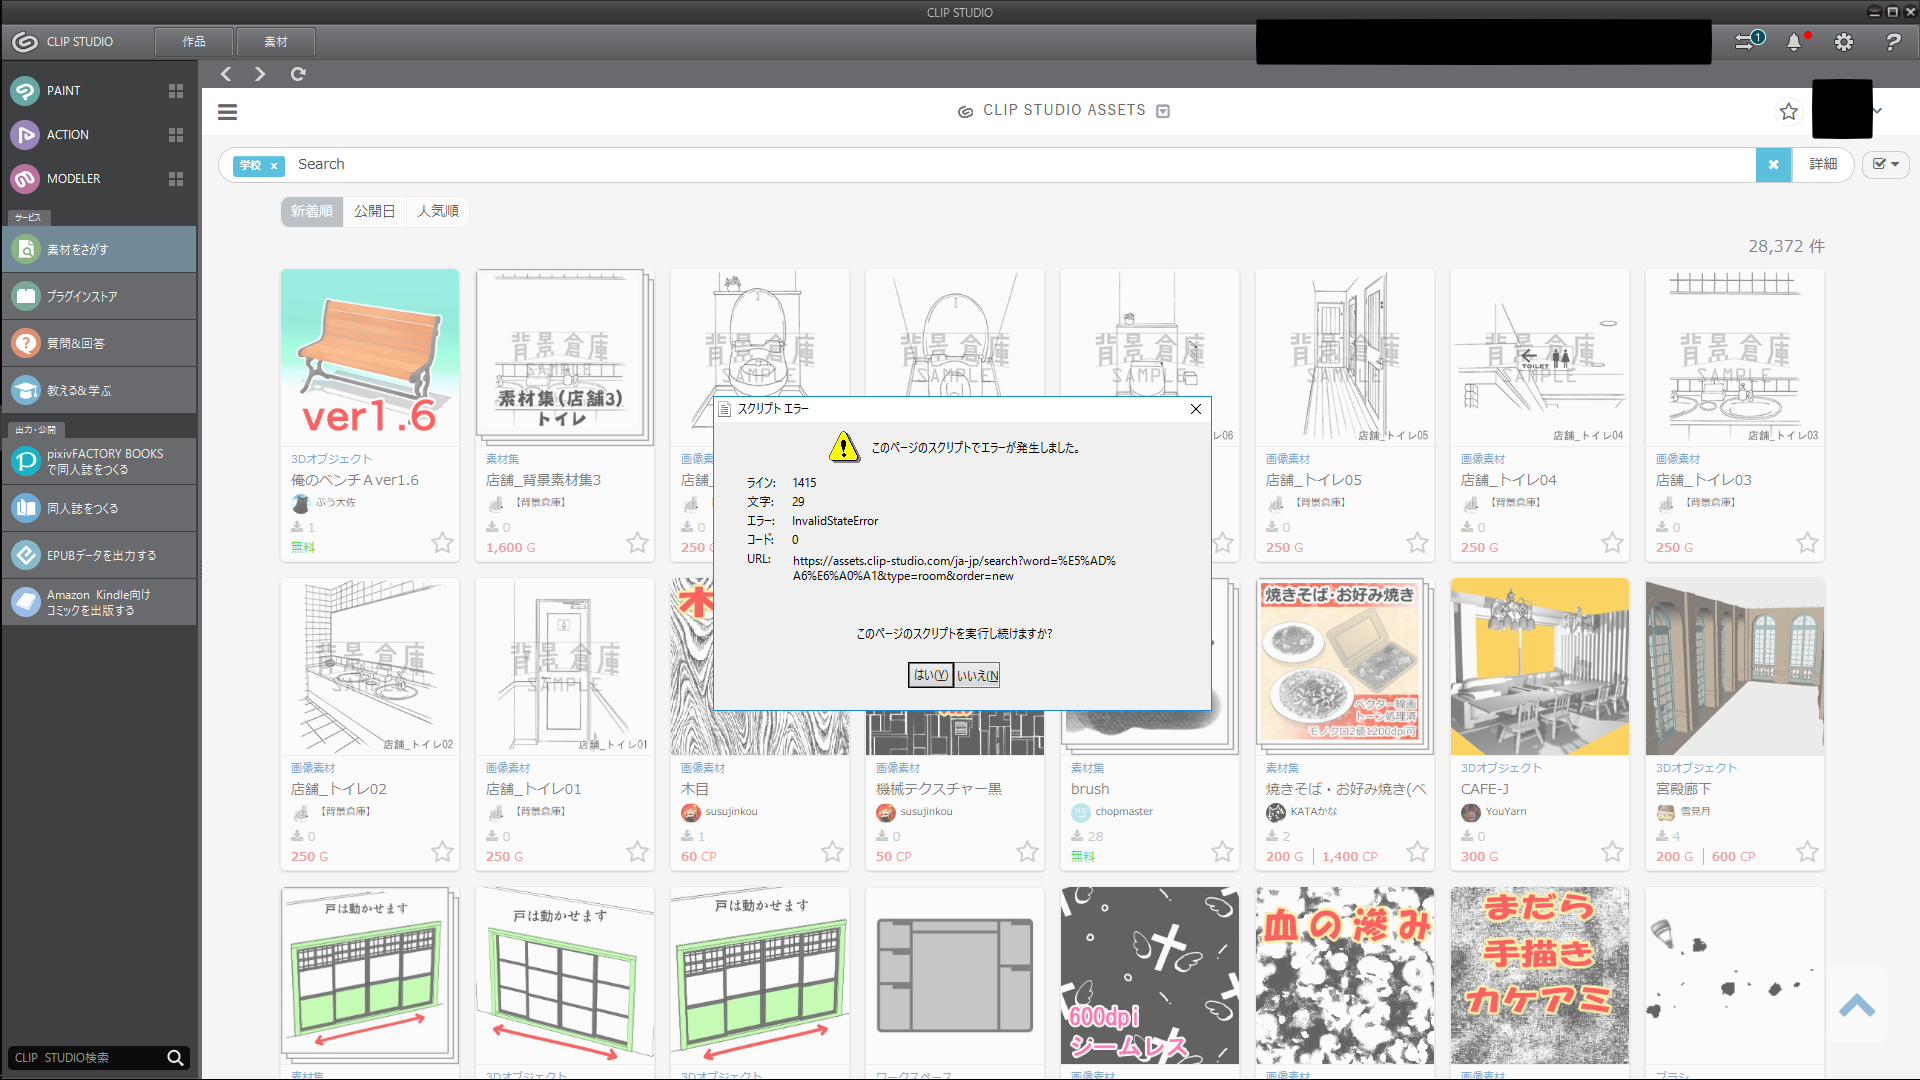Toggle favorite star on 宮殿廊下 asset
The width and height of the screenshot is (1920, 1080).
[x=1807, y=852]
